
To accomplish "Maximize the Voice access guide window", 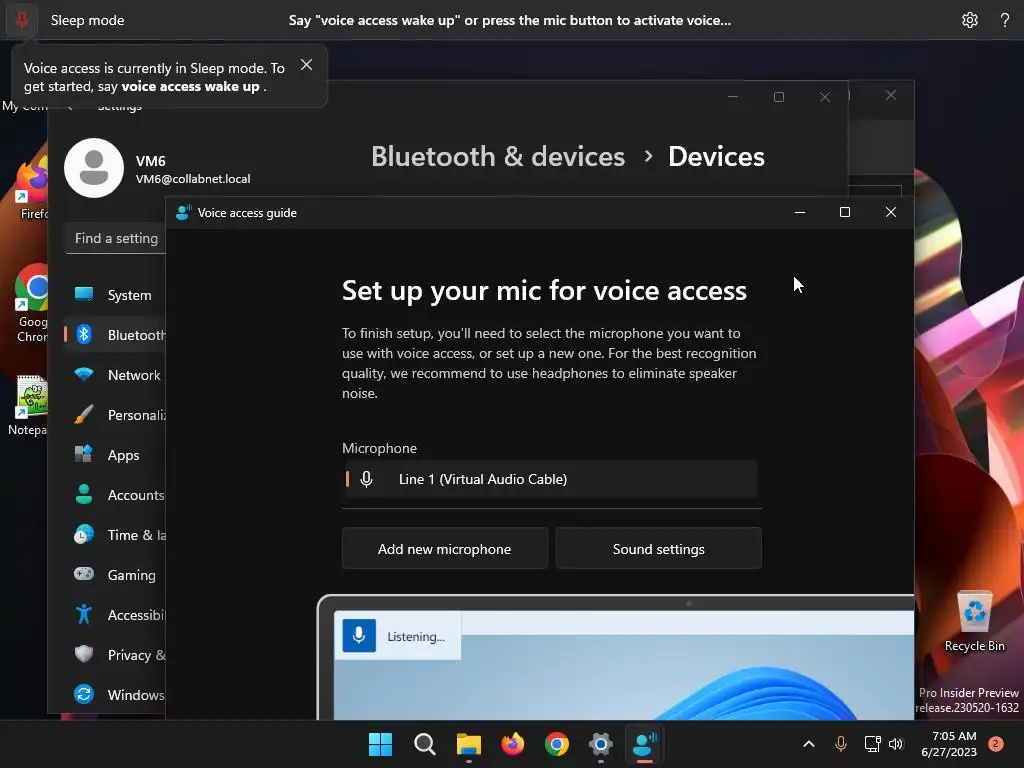I will [x=844, y=212].
